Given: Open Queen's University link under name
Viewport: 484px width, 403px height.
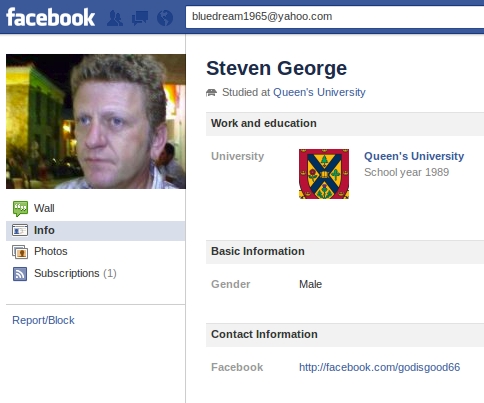Looking at the screenshot, I should pos(319,92).
